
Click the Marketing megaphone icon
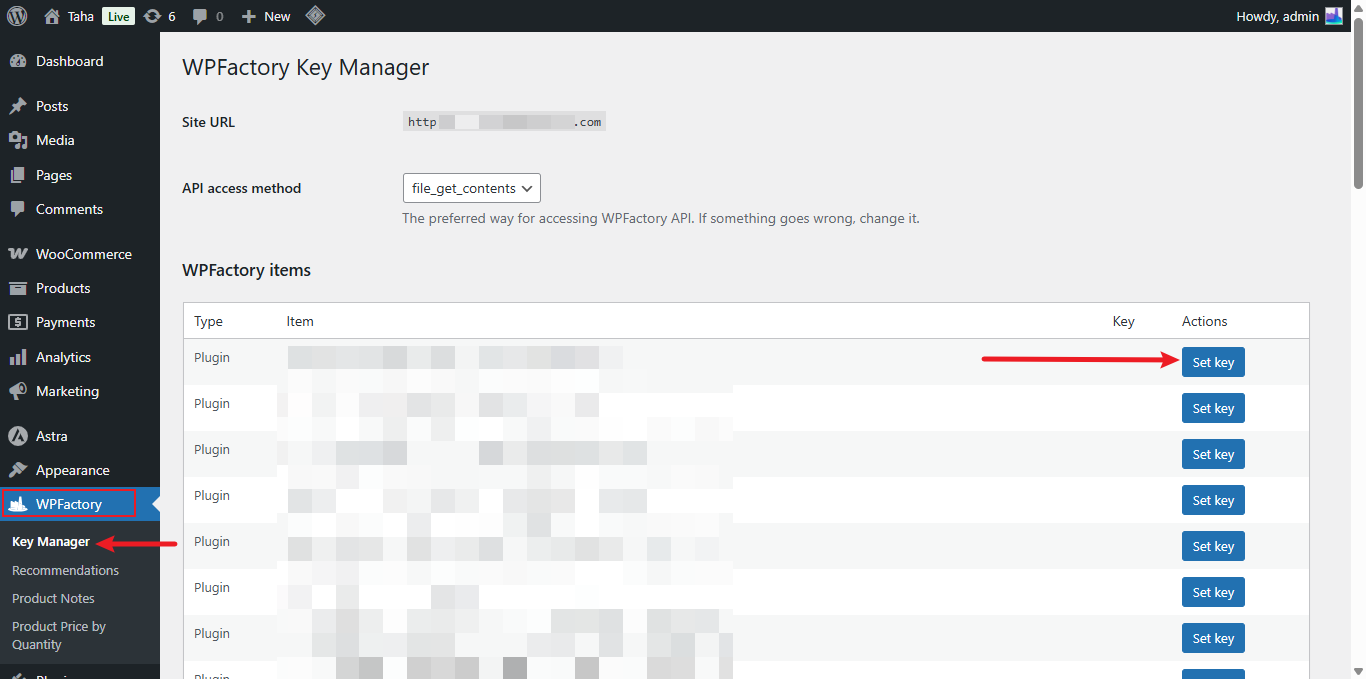click(x=18, y=391)
